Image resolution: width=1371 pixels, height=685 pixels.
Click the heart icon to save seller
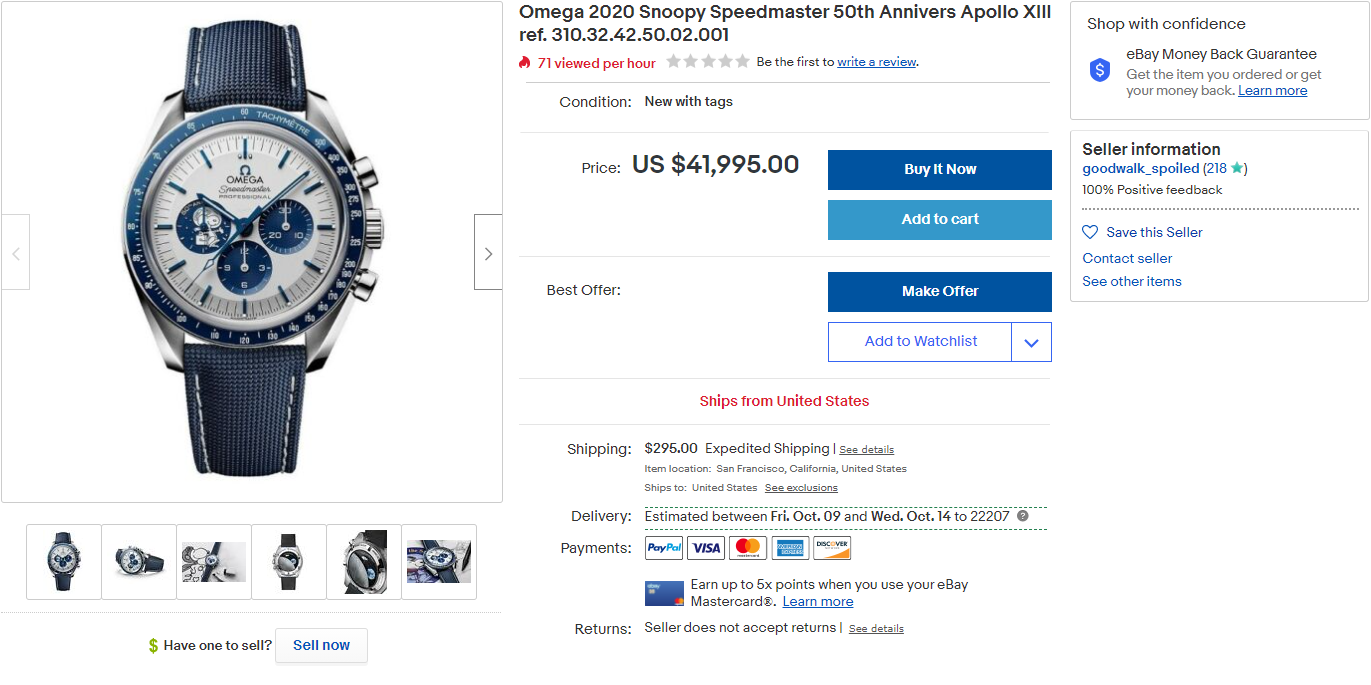[1090, 232]
